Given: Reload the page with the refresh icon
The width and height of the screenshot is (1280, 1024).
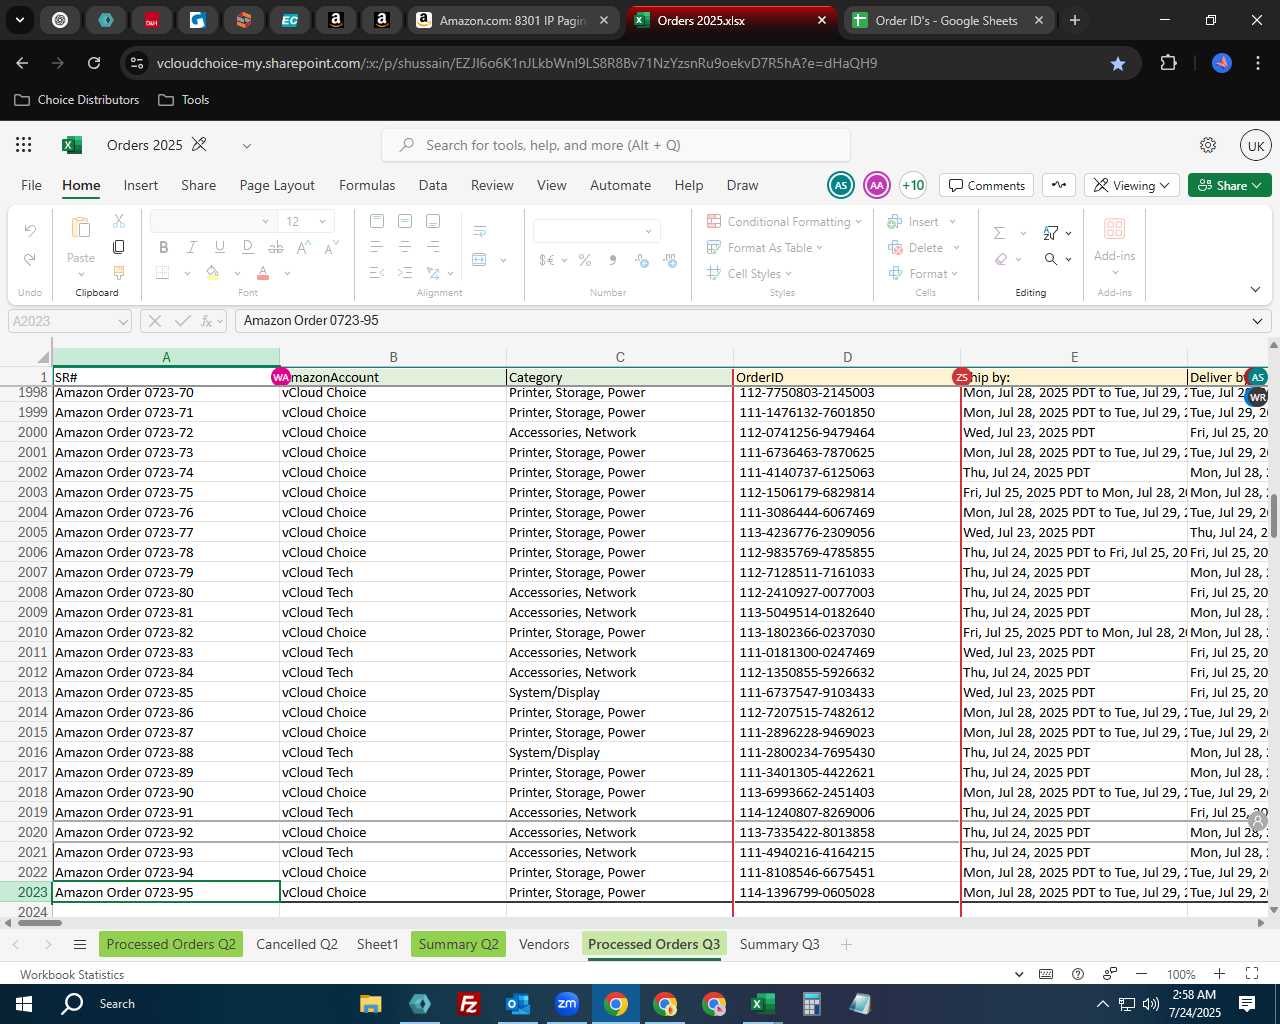Looking at the screenshot, I should (x=94, y=63).
